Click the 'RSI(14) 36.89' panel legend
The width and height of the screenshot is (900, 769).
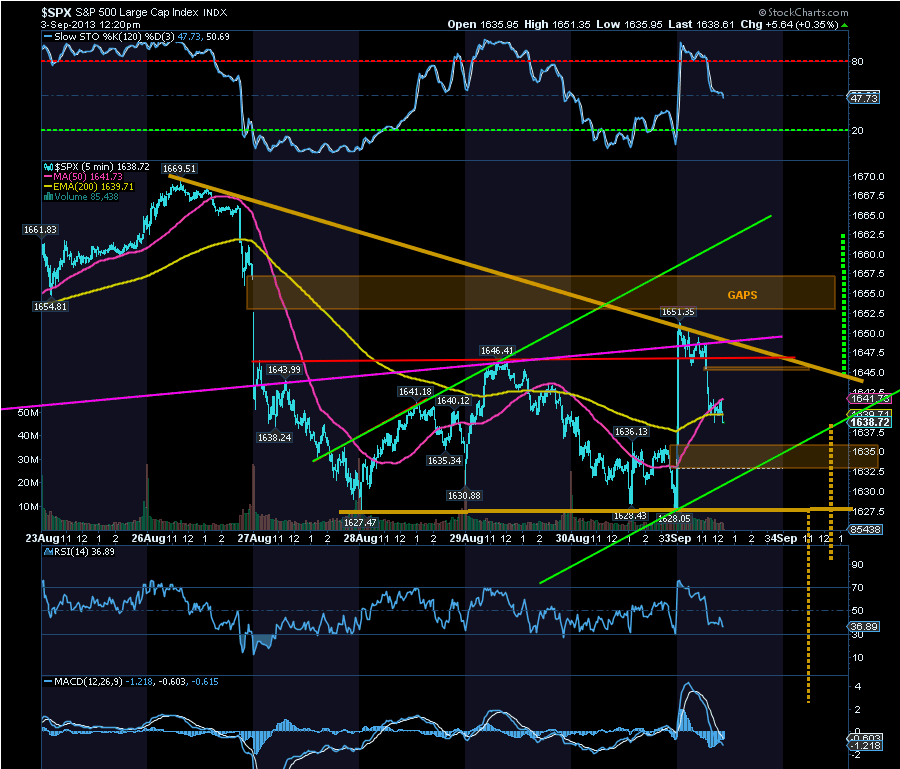(84, 552)
